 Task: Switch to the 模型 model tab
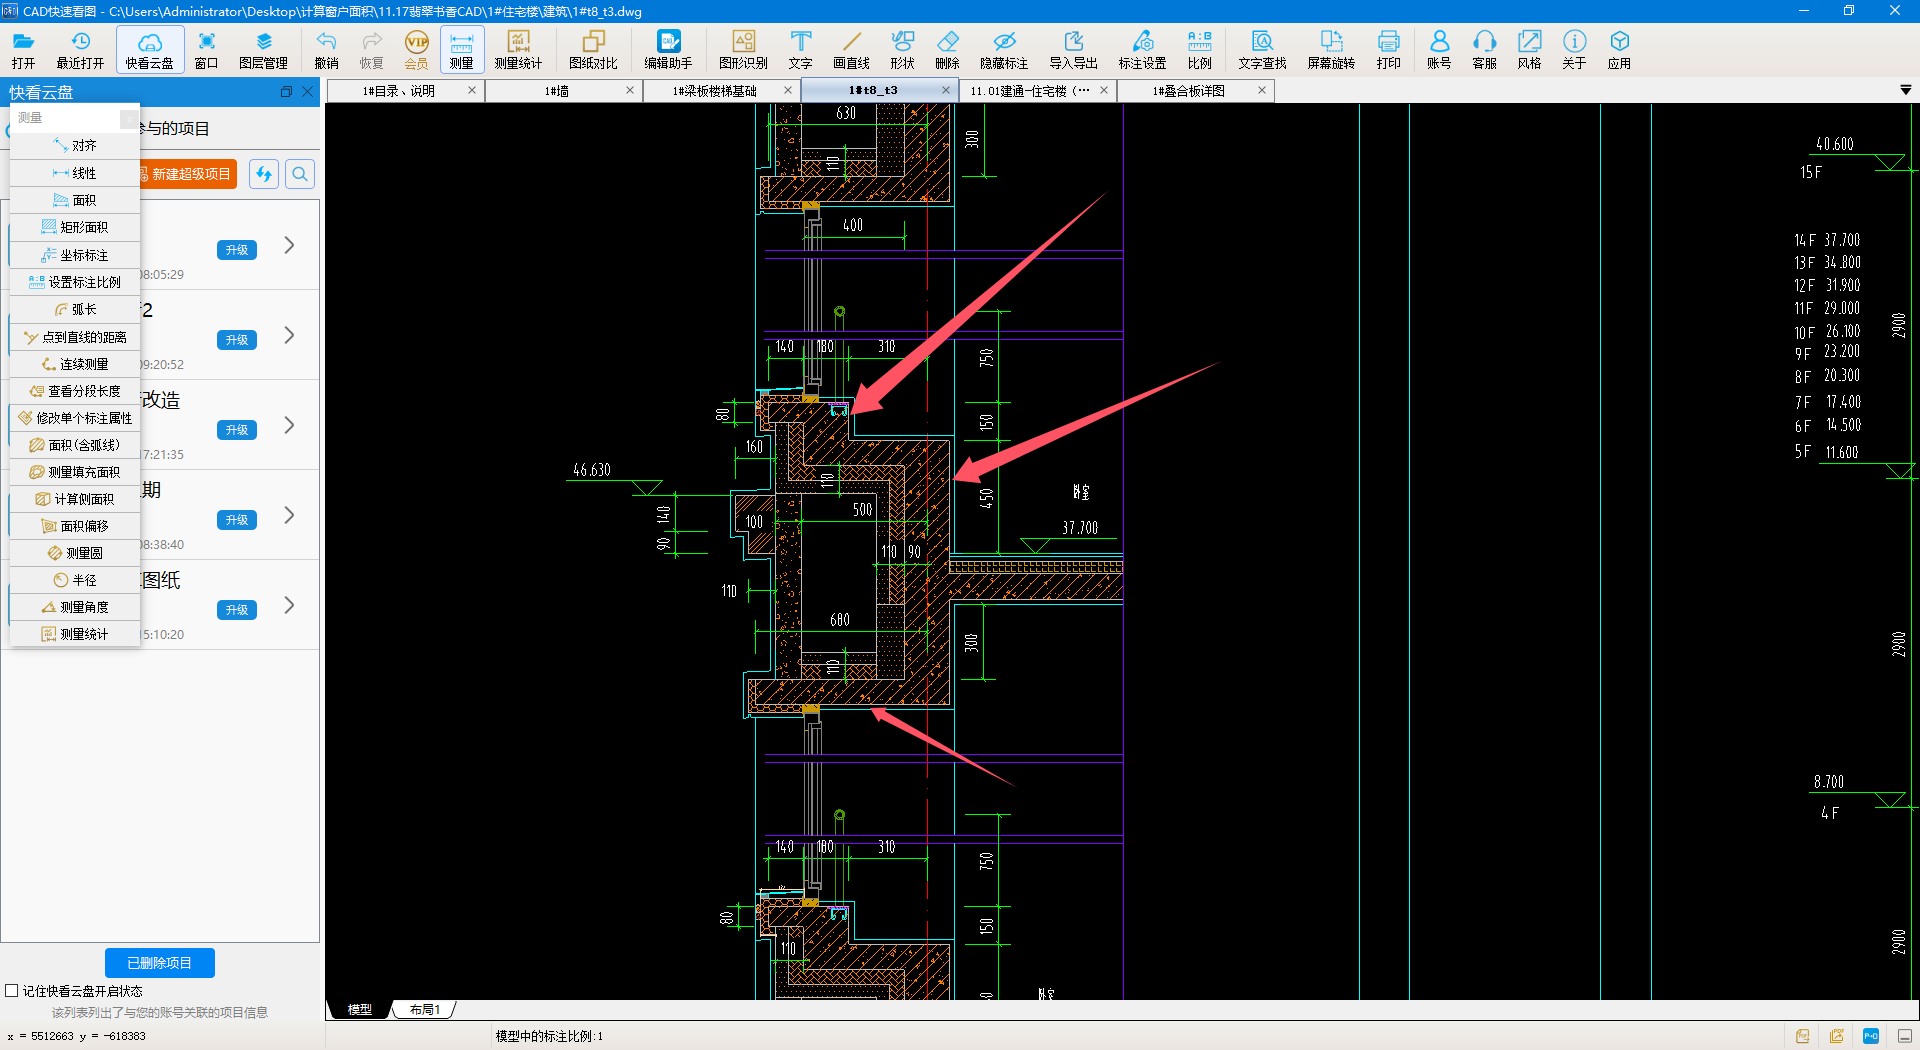359,1009
